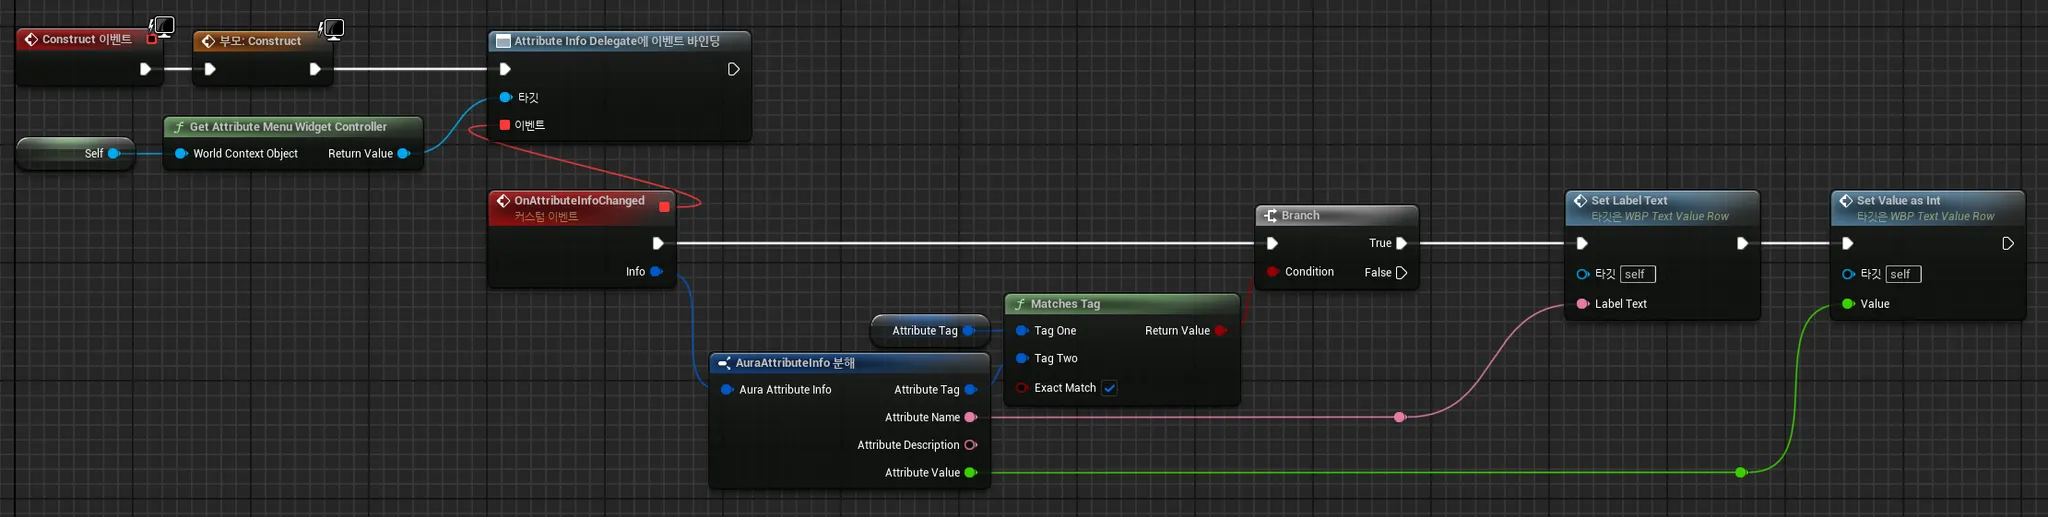Click the OnAttributeInfoChanged red delegate pin
The height and width of the screenshot is (517, 2048).
point(664,207)
